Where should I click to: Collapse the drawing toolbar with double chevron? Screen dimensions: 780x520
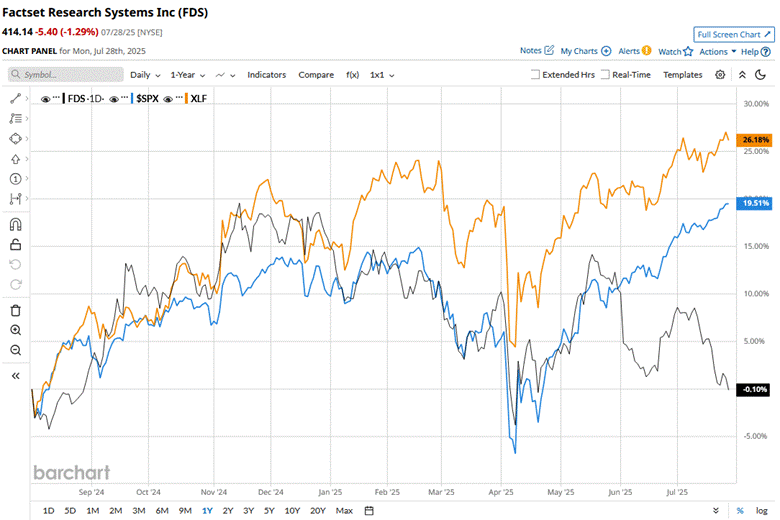pyautogui.click(x=15, y=376)
